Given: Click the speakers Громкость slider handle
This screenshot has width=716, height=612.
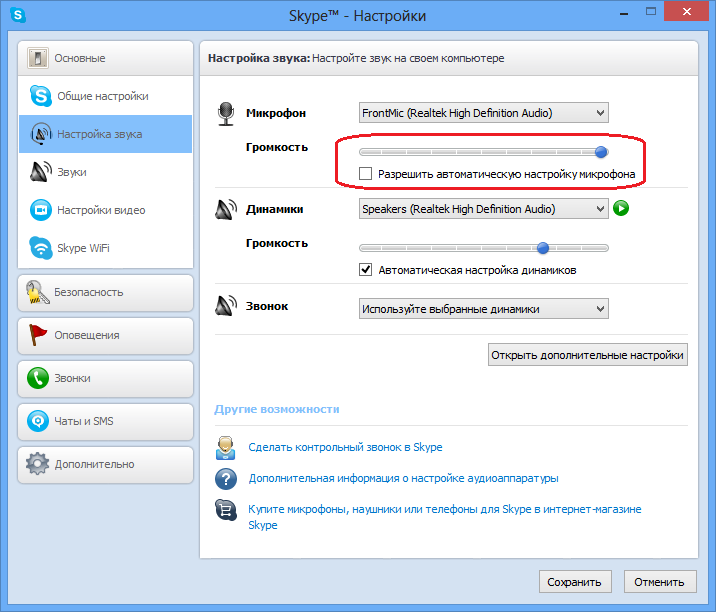Looking at the screenshot, I should click(543, 248).
